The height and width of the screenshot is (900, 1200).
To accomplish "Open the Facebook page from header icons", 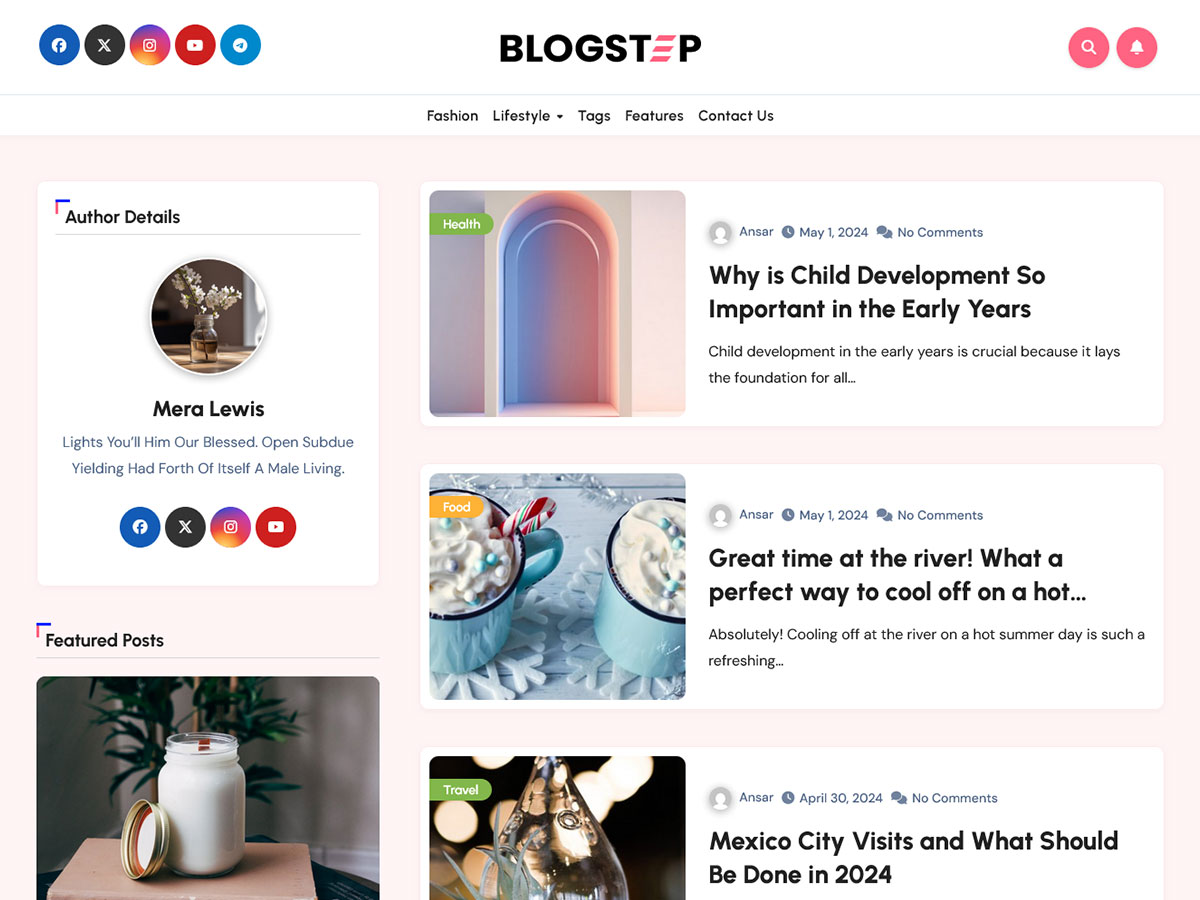I will click(59, 45).
